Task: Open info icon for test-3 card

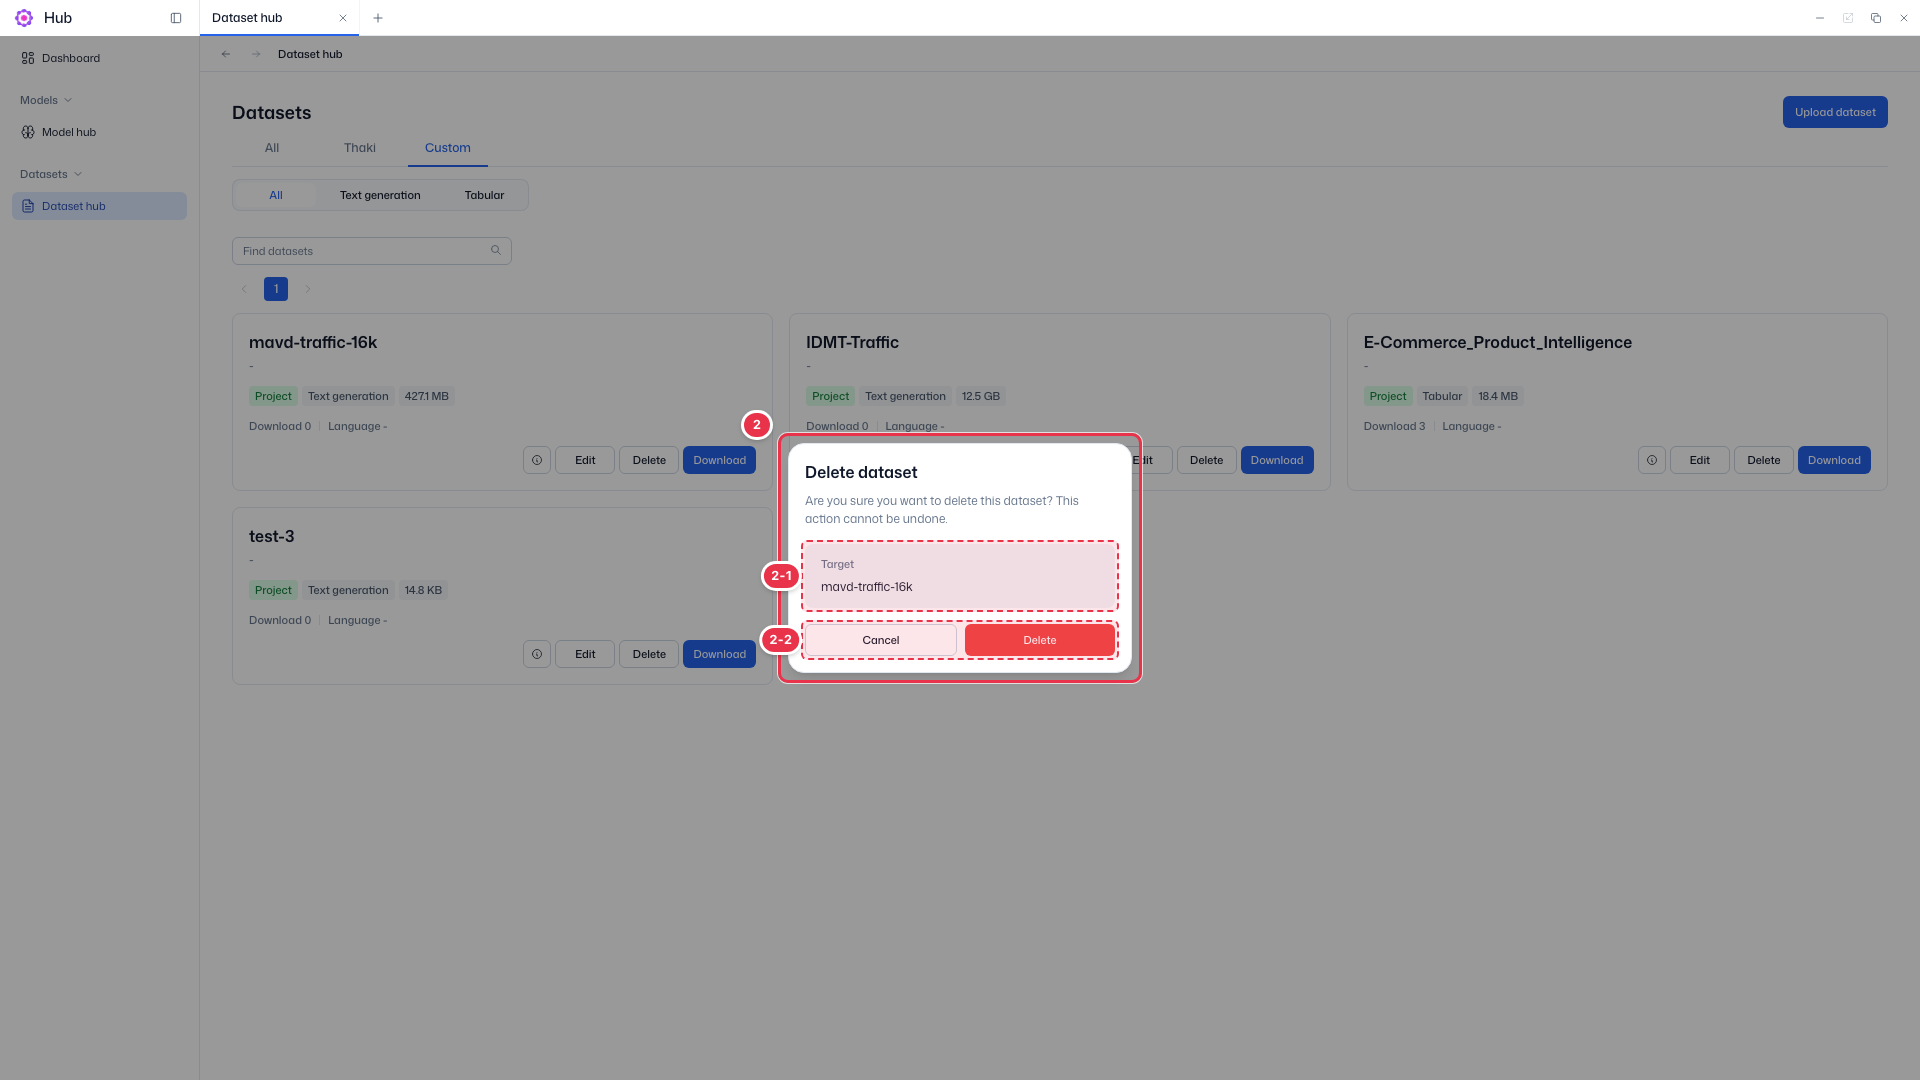Action: pos(537,654)
